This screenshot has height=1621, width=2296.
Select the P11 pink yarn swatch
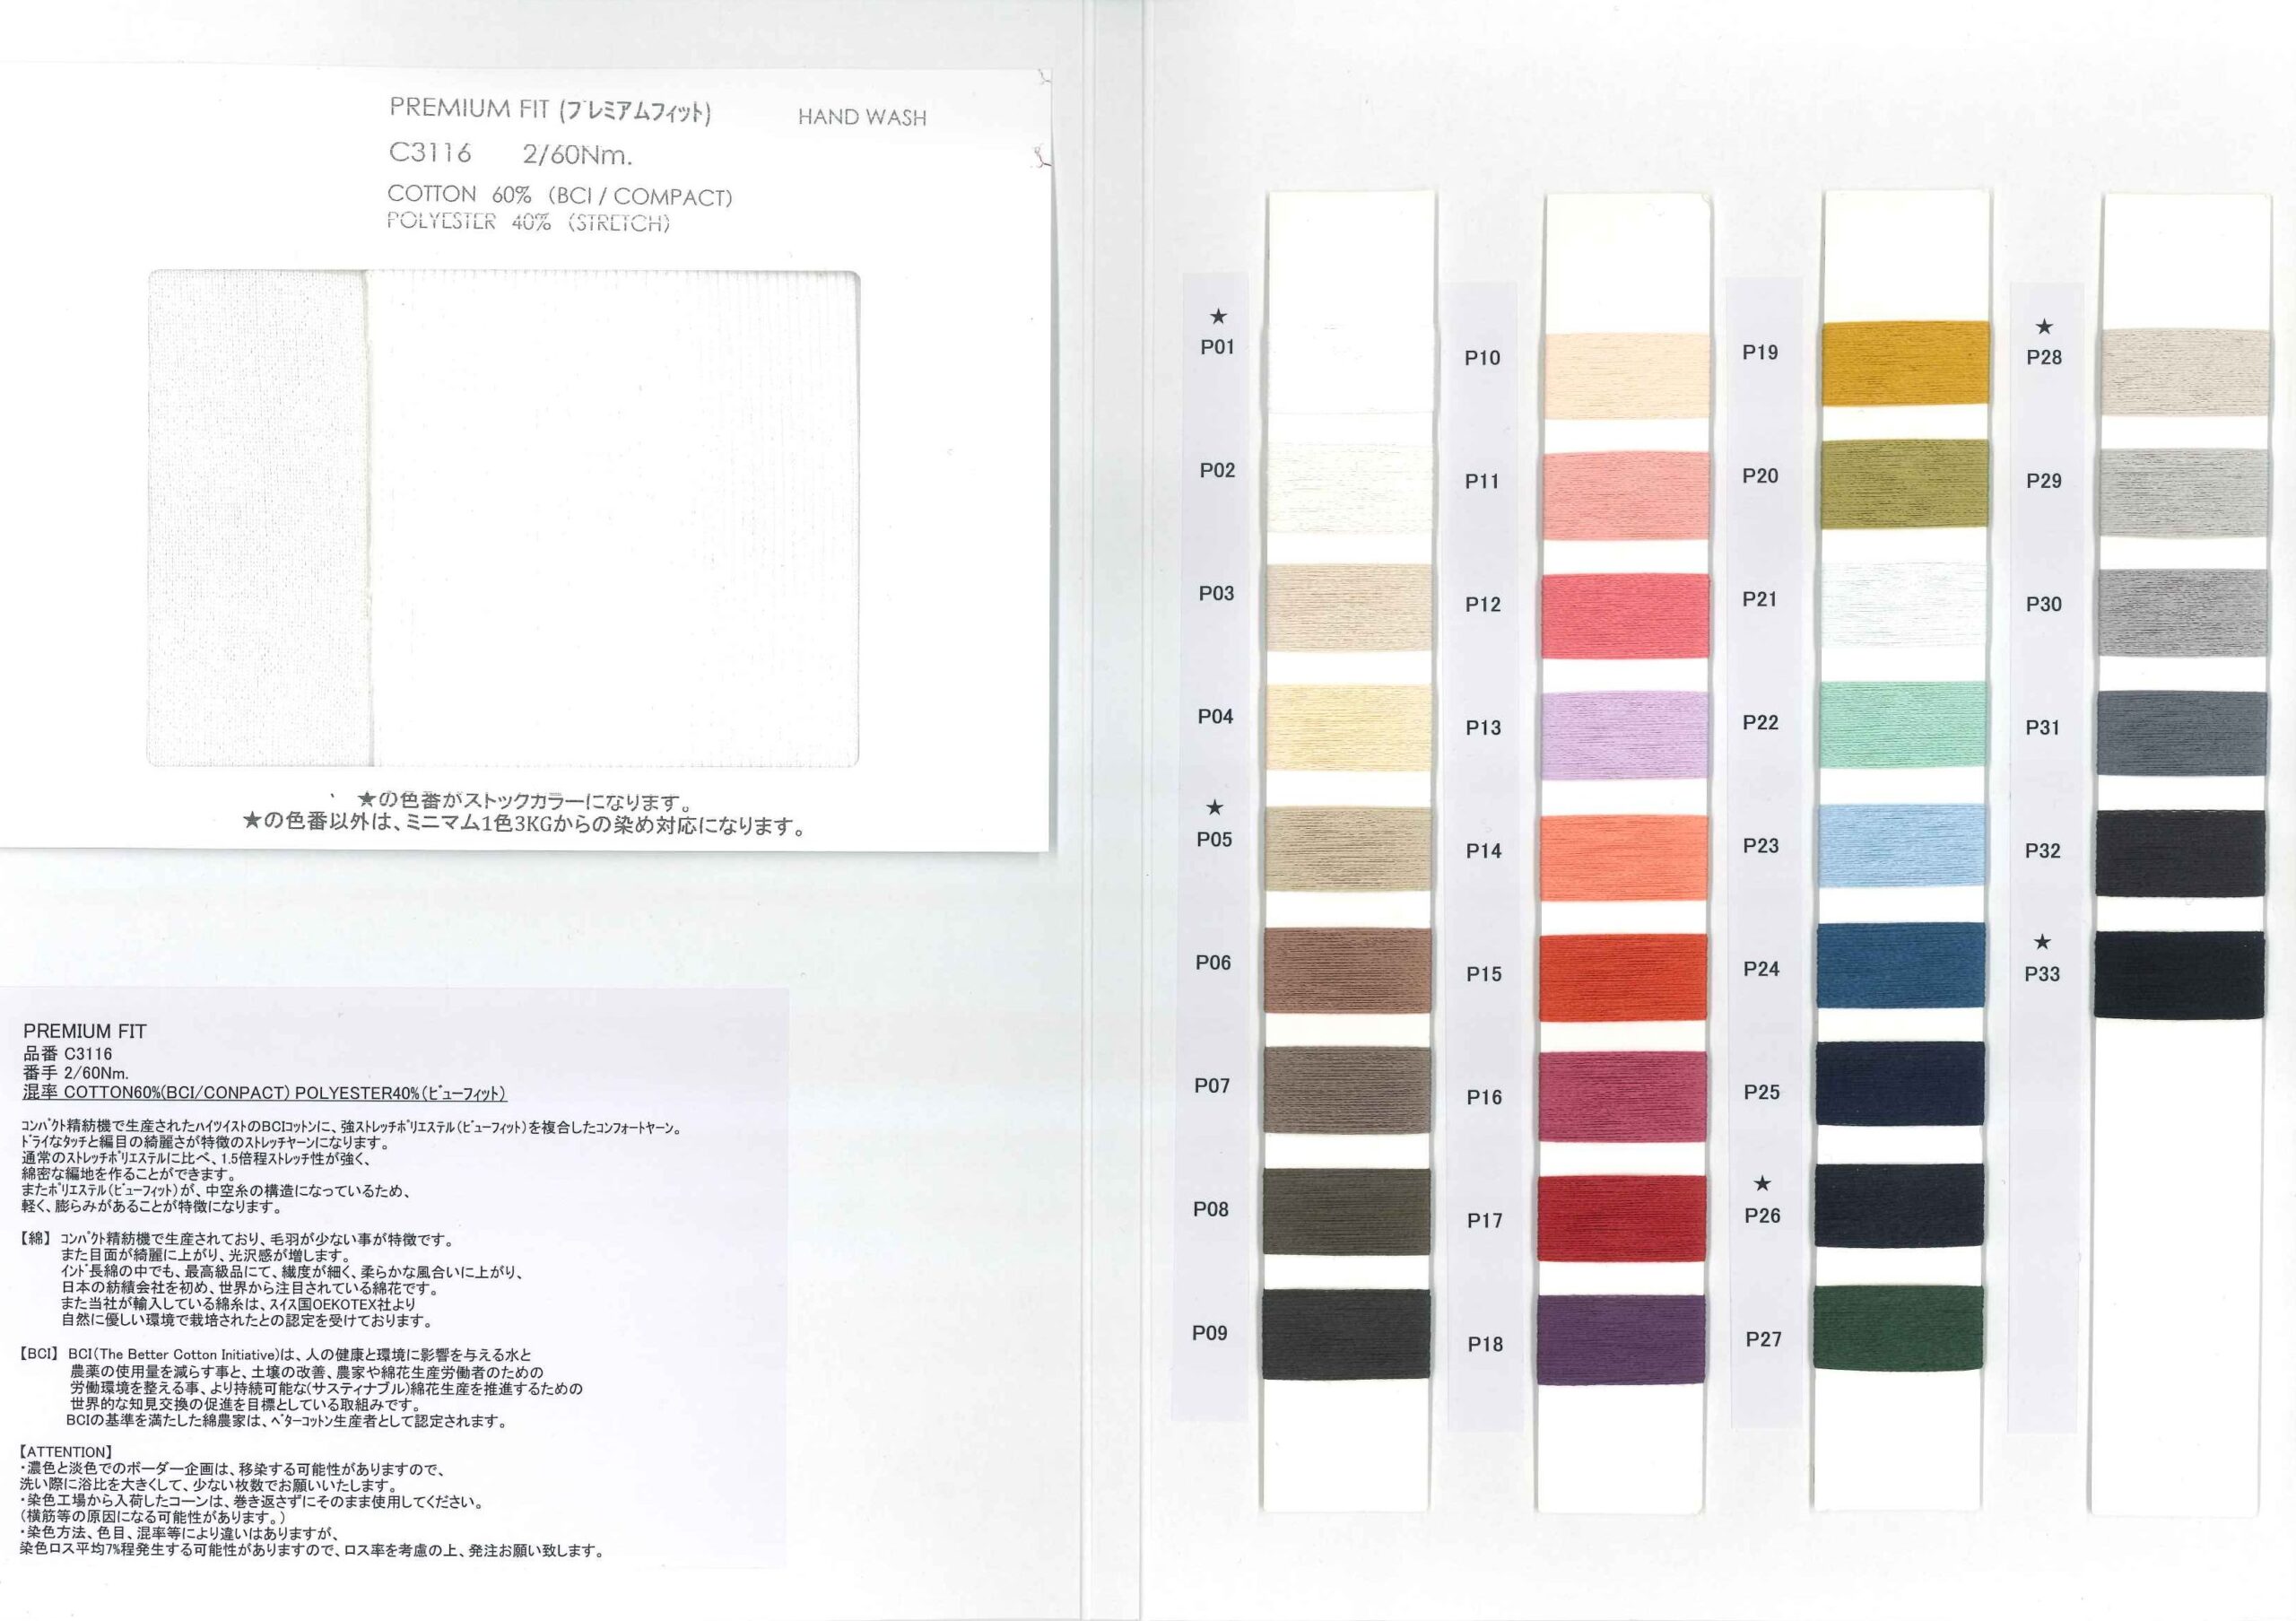click(x=1626, y=496)
